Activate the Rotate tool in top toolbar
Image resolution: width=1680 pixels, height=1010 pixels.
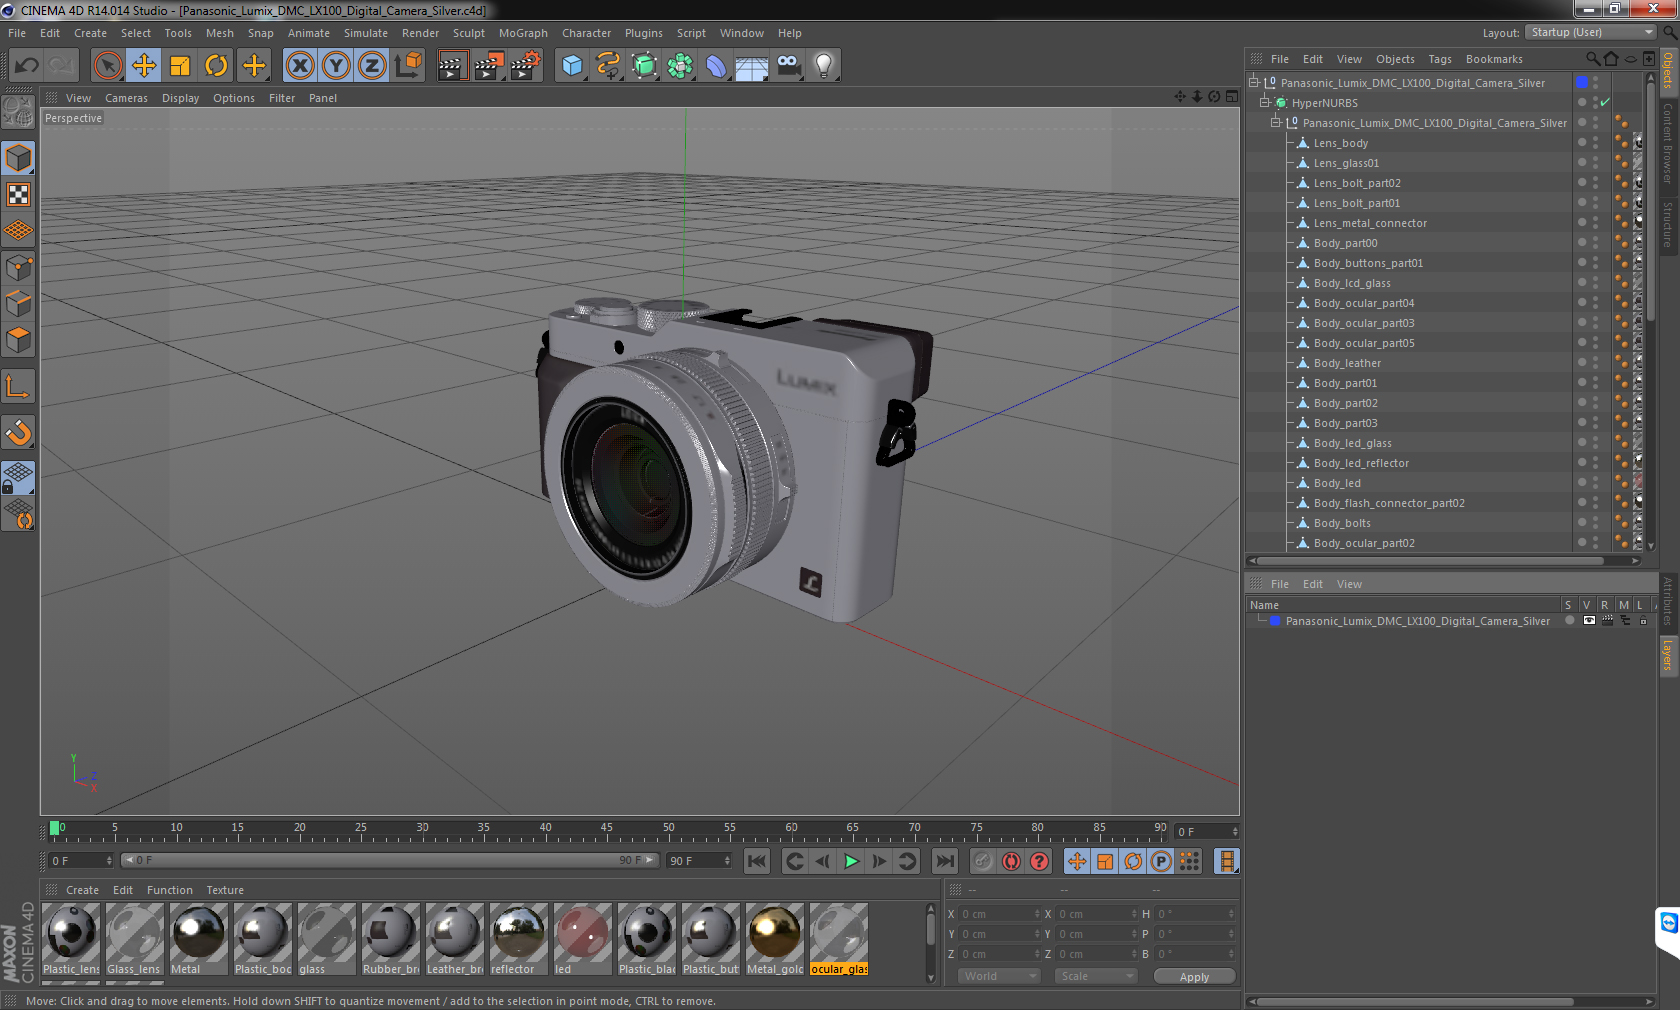pos(216,66)
